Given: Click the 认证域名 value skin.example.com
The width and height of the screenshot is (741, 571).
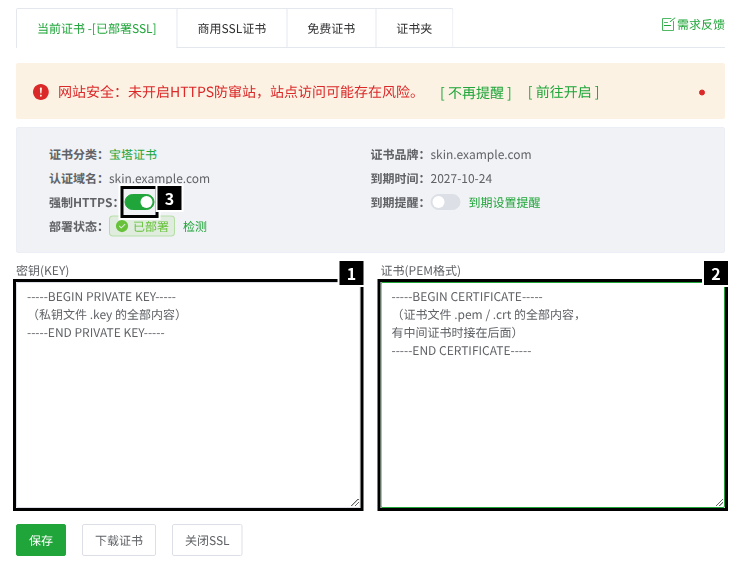Looking at the screenshot, I should (159, 179).
